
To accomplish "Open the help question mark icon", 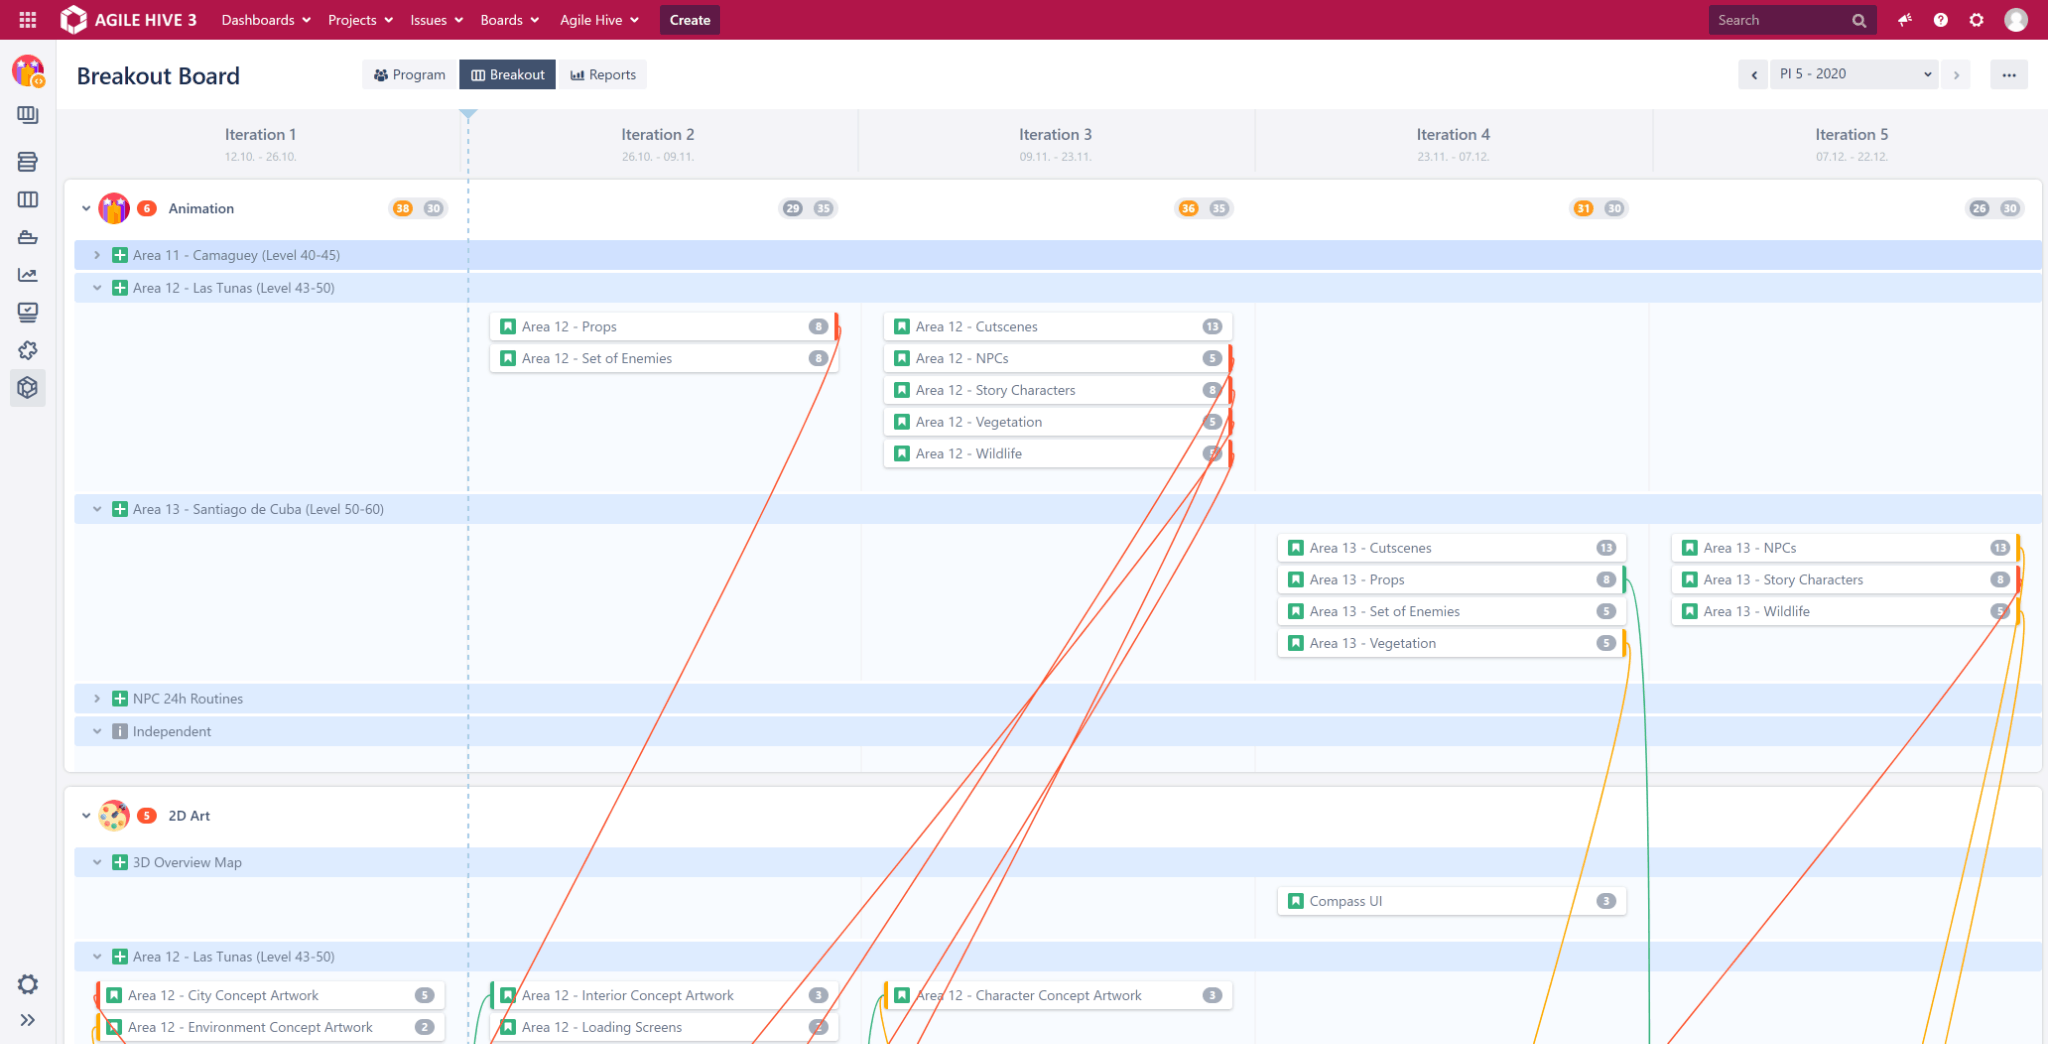I will point(1941,20).
